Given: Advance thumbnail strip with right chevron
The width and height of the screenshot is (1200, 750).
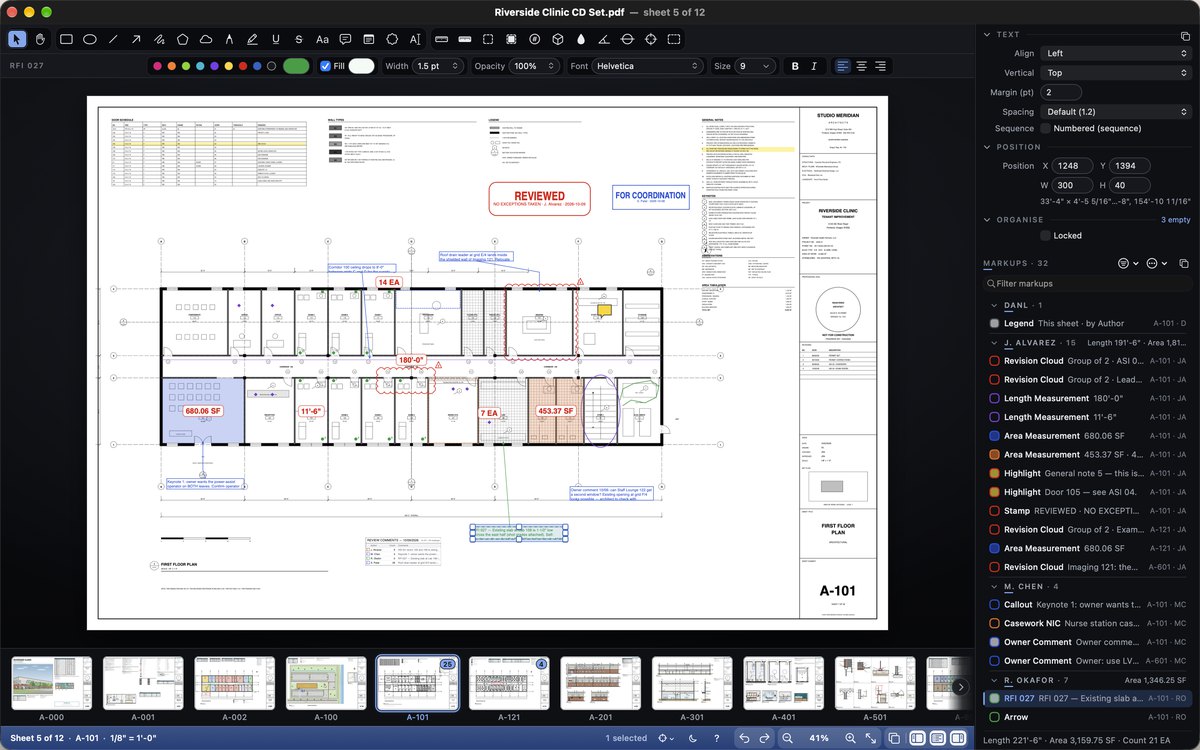Looking at the screenshot, I should [x=961, y=687].
